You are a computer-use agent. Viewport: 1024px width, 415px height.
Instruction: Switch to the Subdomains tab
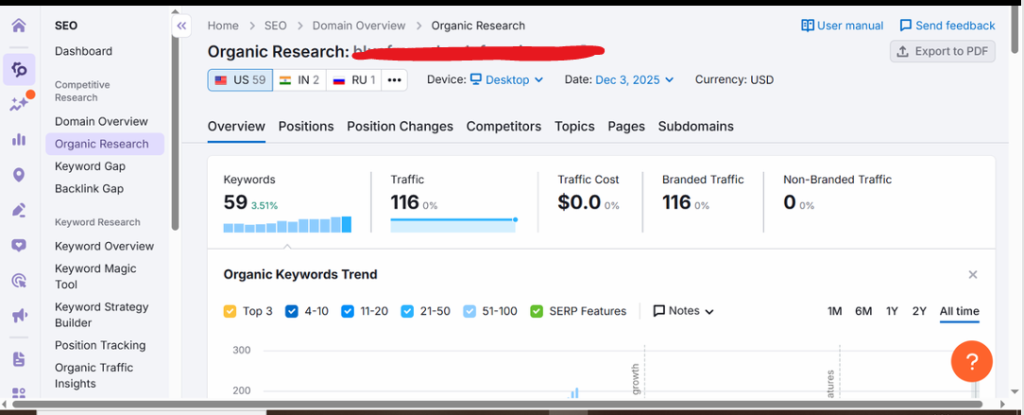tap(696, 126)
